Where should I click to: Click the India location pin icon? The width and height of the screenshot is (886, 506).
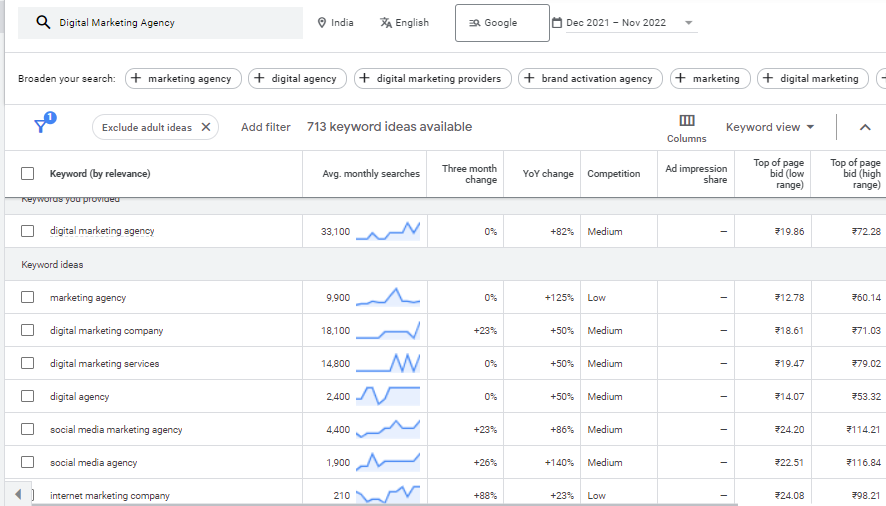[x=322, y=23]
